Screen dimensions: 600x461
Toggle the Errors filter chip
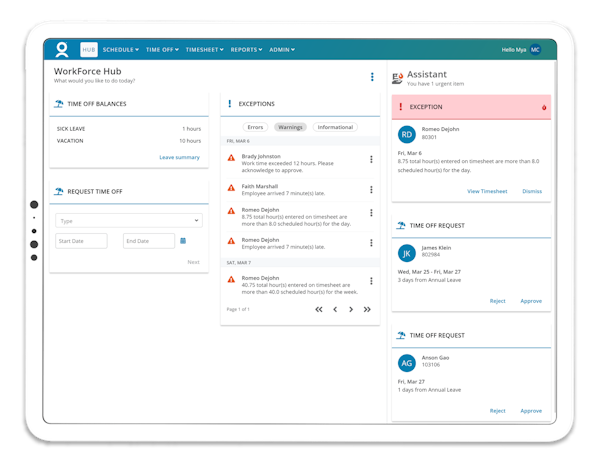[x=255, y=127]
